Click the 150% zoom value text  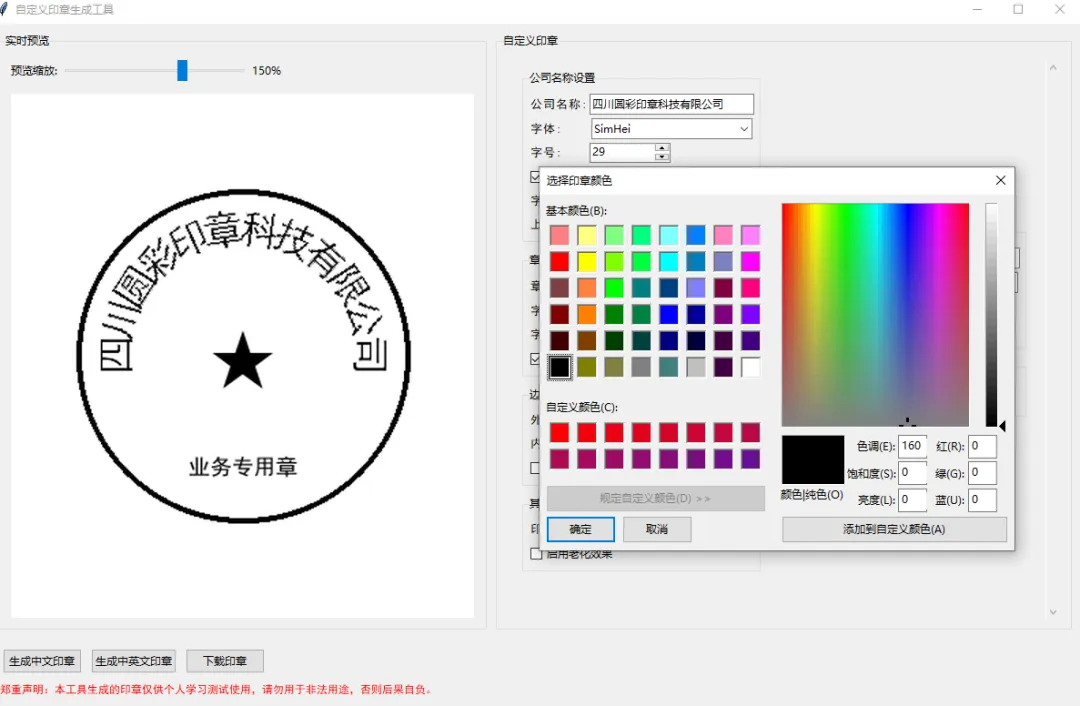(267, 70)
